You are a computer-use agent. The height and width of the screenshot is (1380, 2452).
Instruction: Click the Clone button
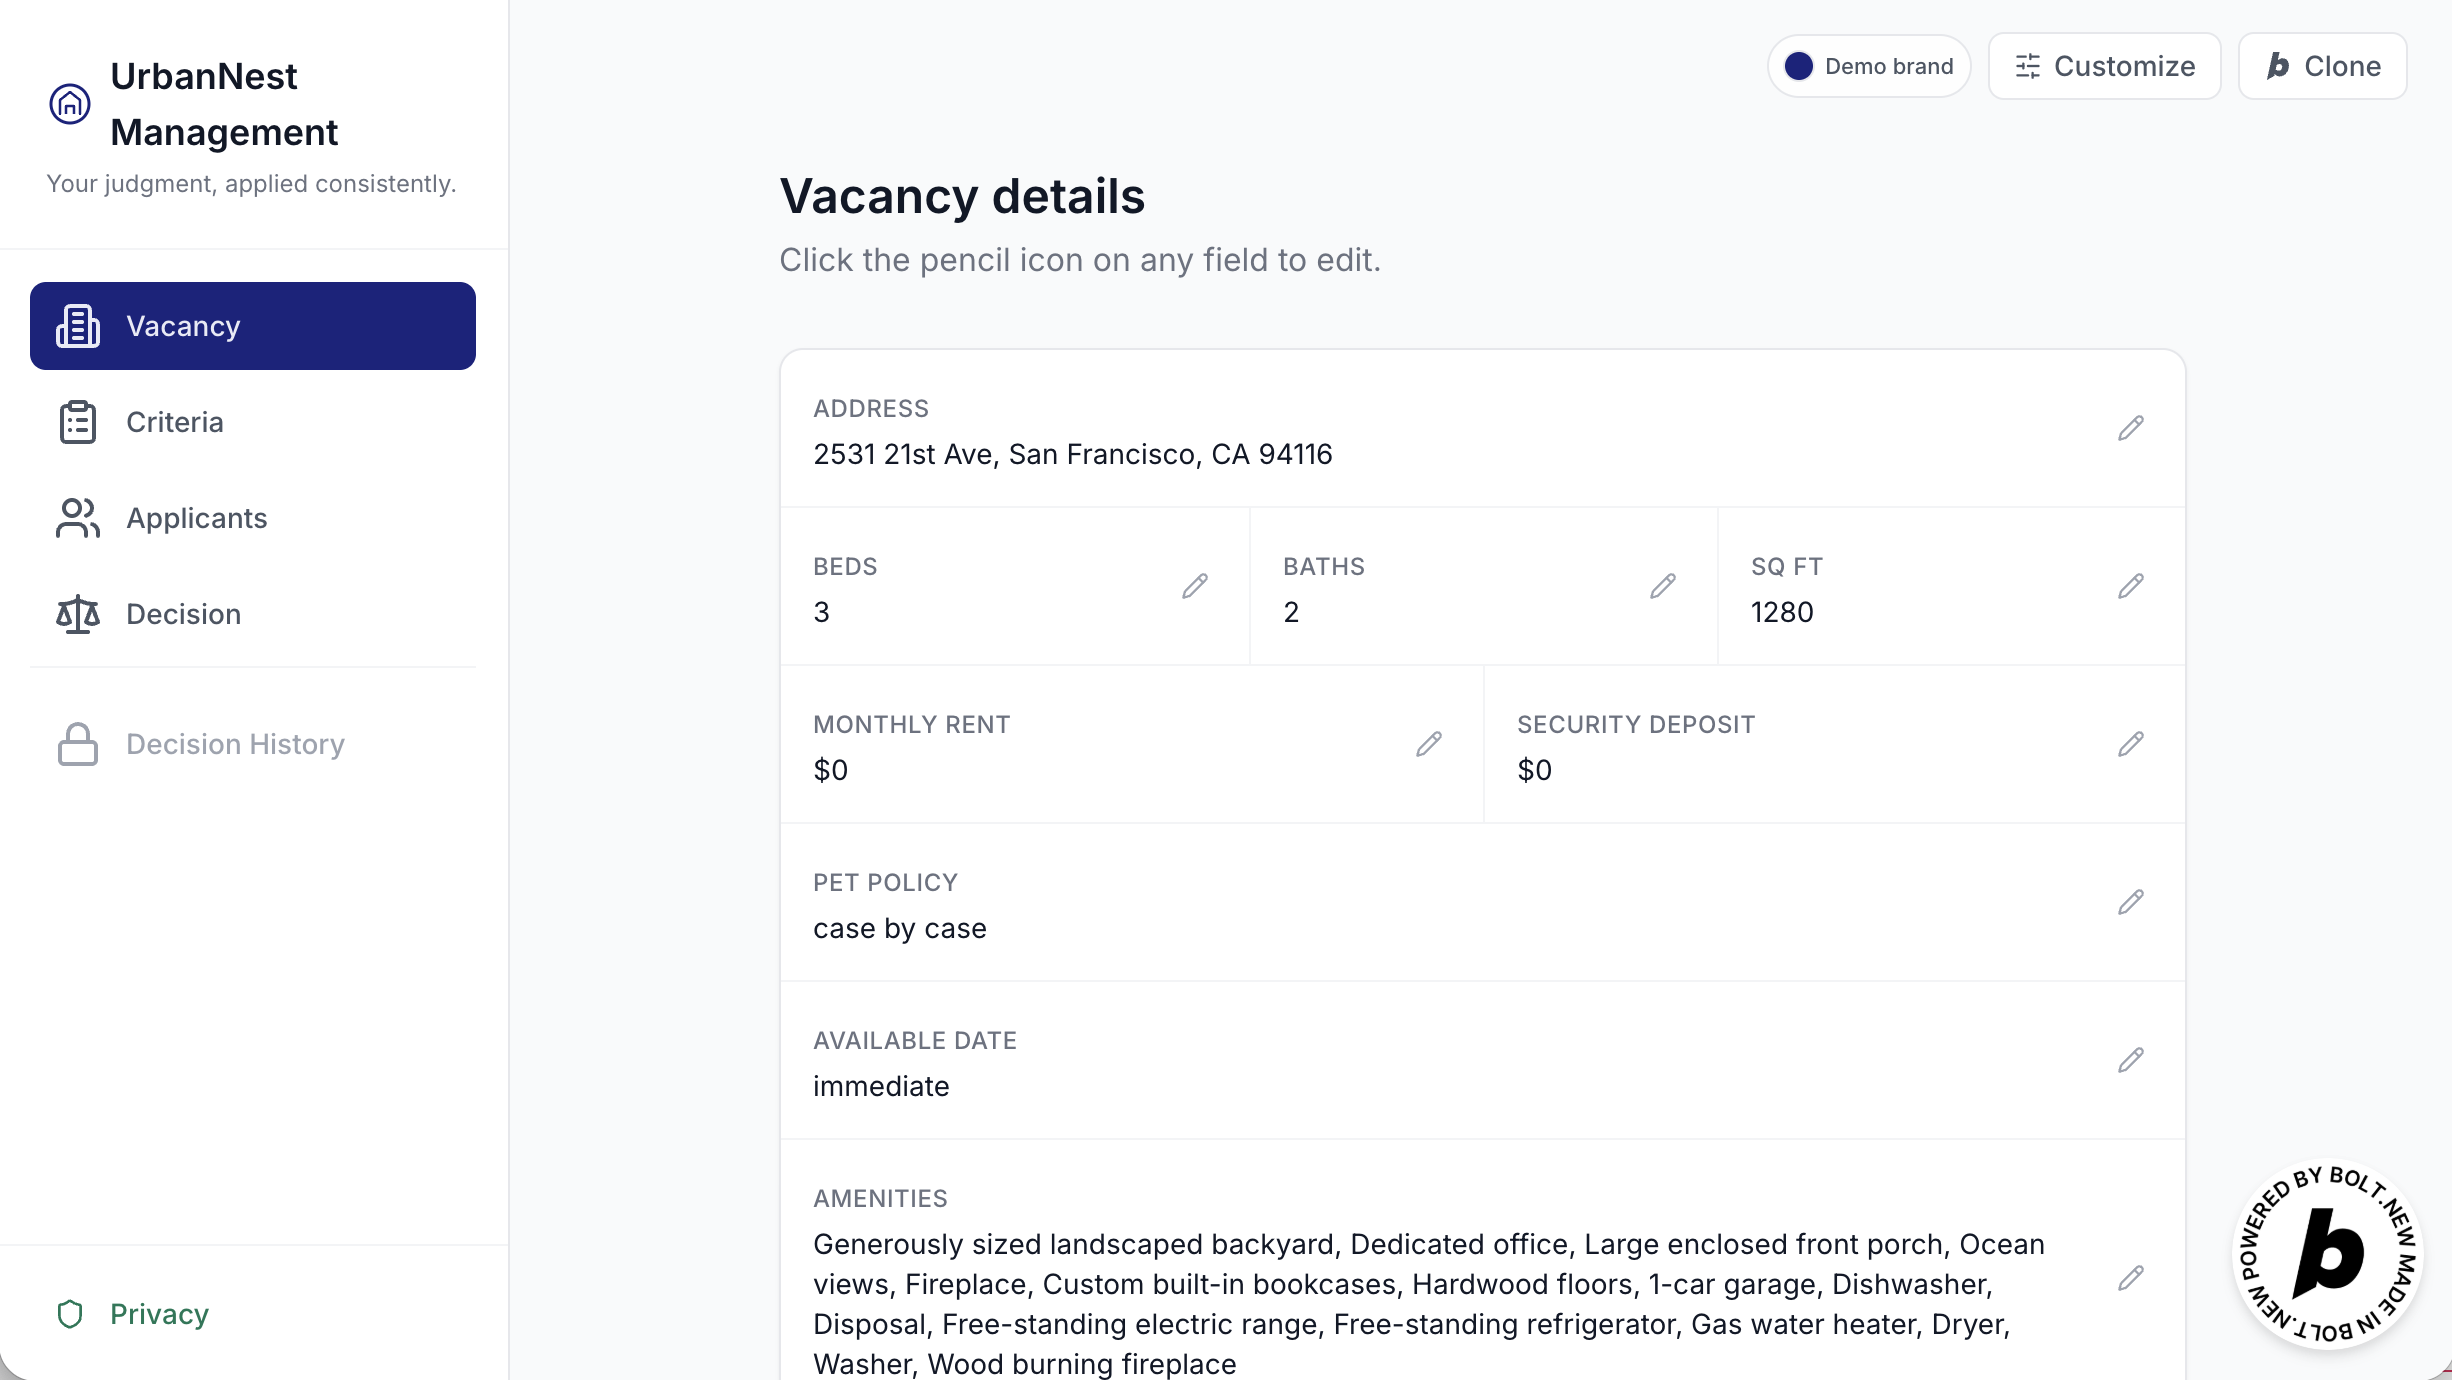coord(2322,66)
